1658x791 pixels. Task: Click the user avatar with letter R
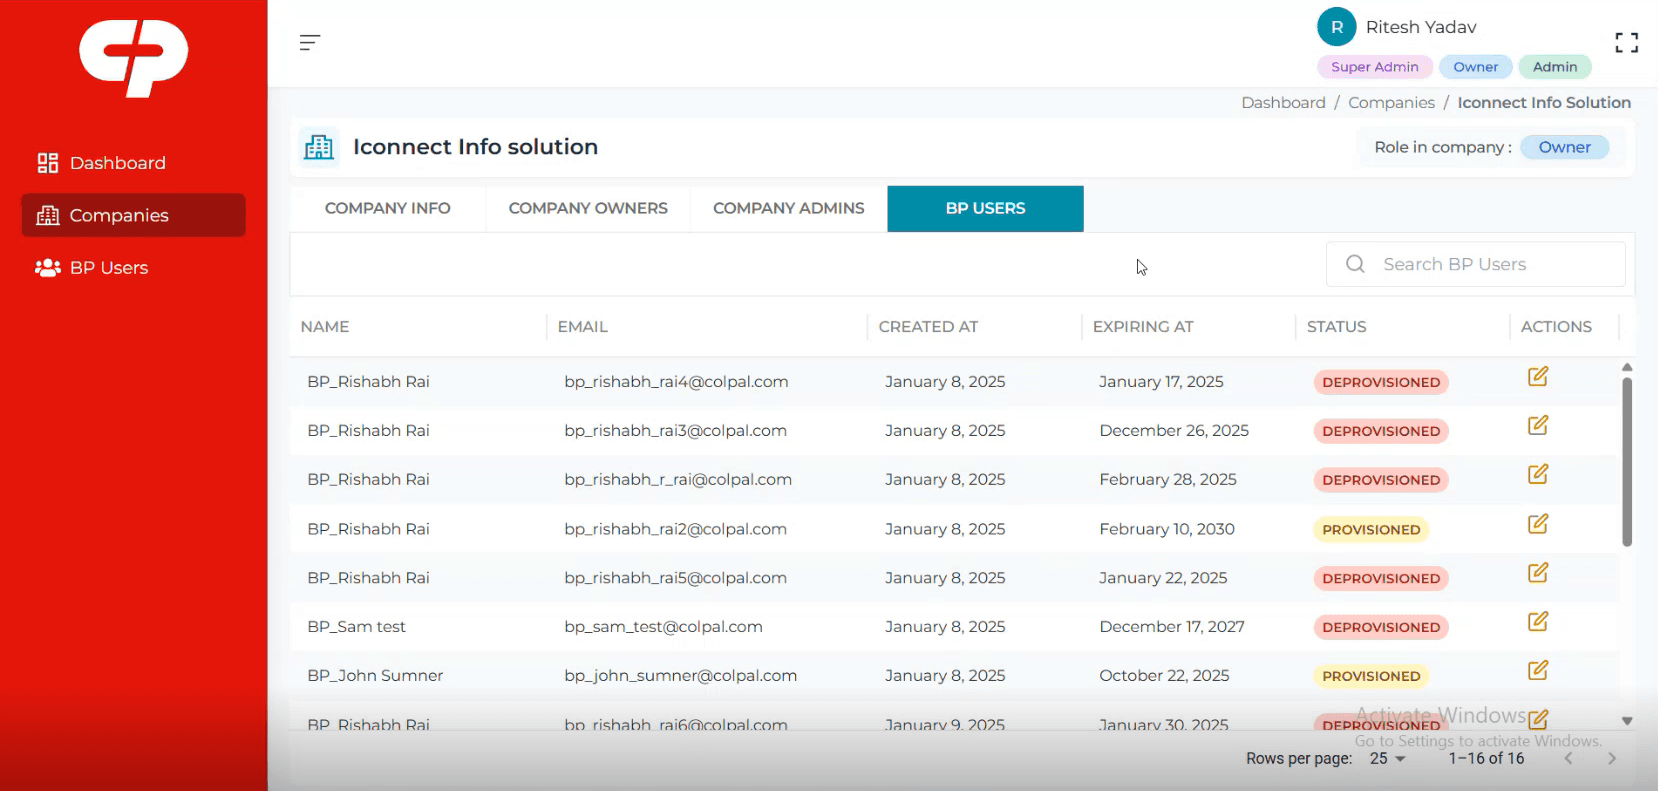[1336, 27]
